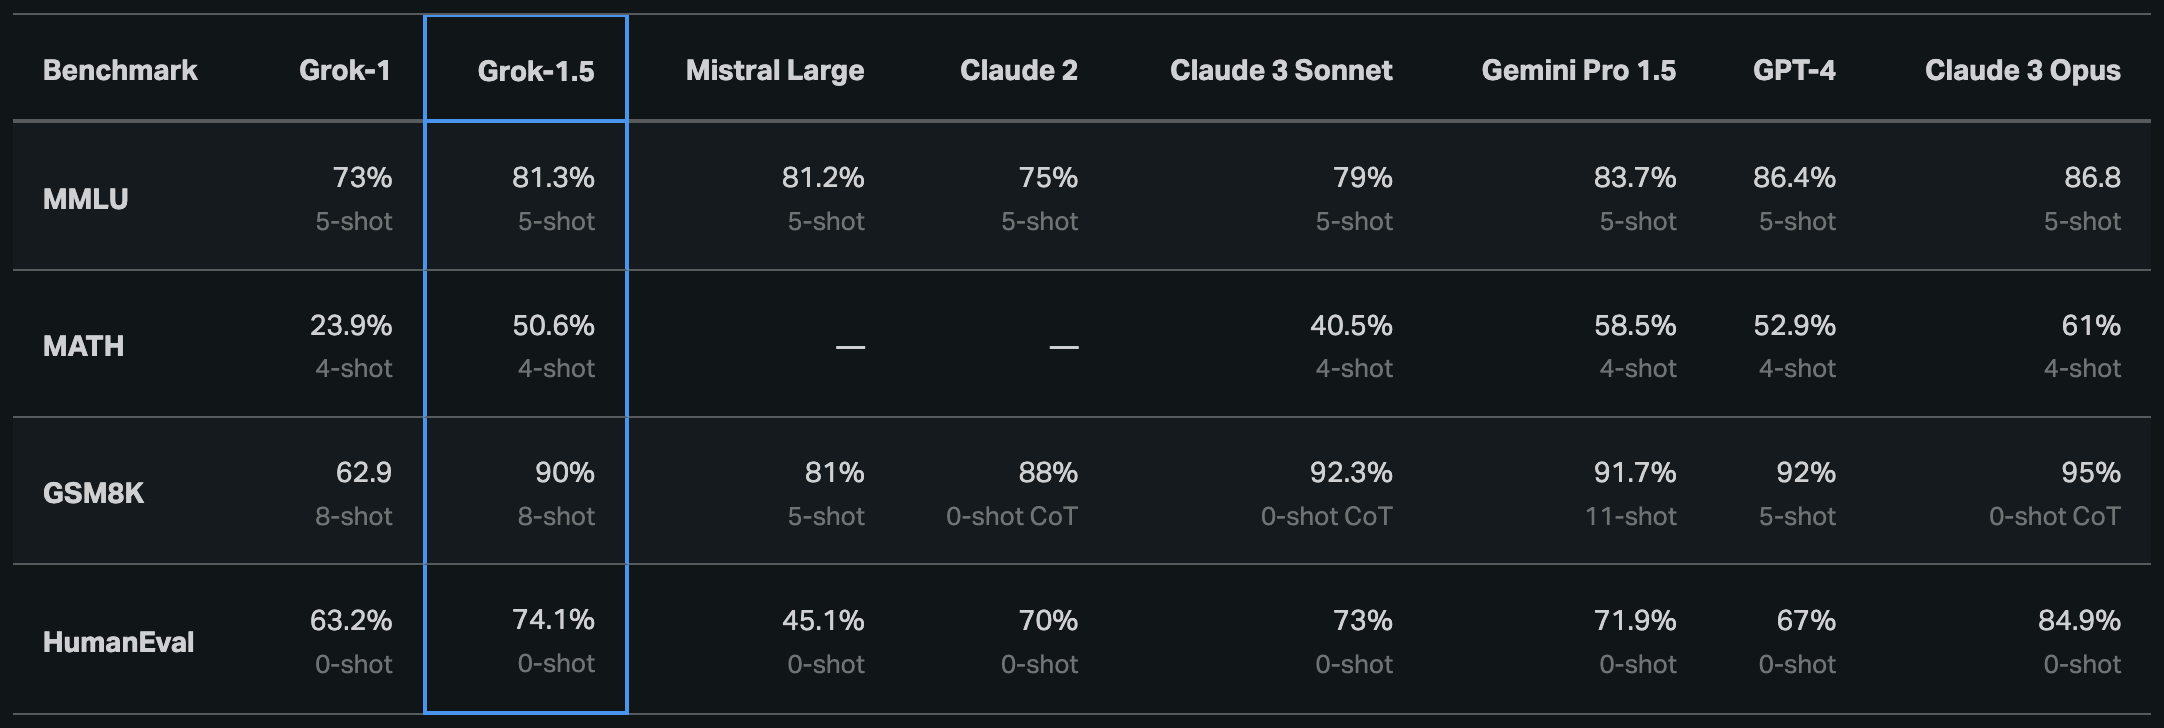
Task: Select the Gemini Pro 1.5 header
Action: (1578, 70)
